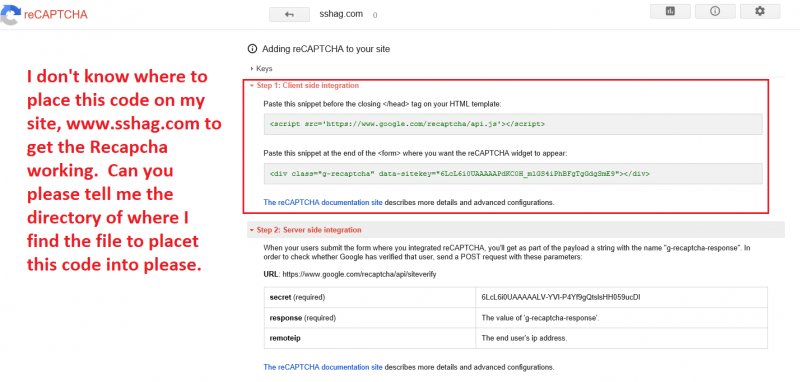Open reCAPTCHA documentation site link in Step 1
Viewport: 800px width, 382px height.
(x=323, y=202)
